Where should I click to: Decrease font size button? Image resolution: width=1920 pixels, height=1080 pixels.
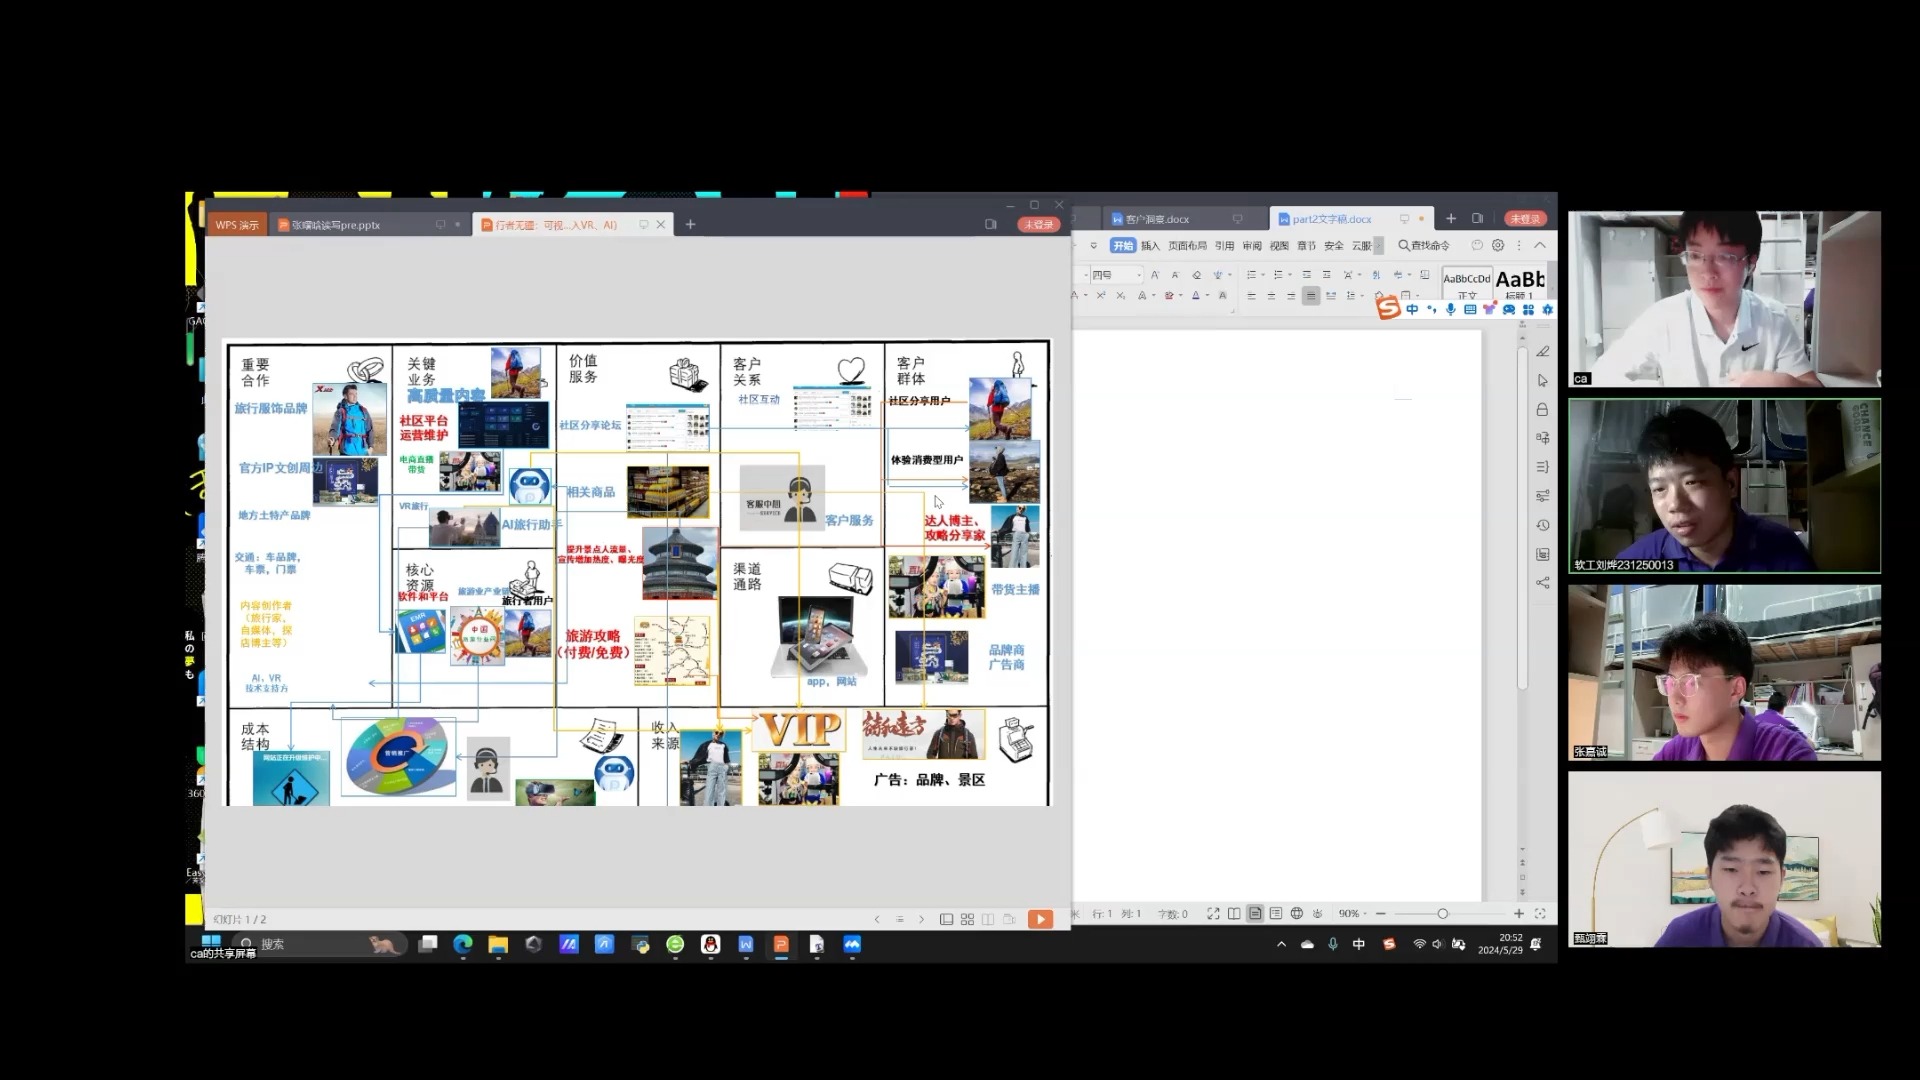pyautogui.click(x=1175, y=275)
